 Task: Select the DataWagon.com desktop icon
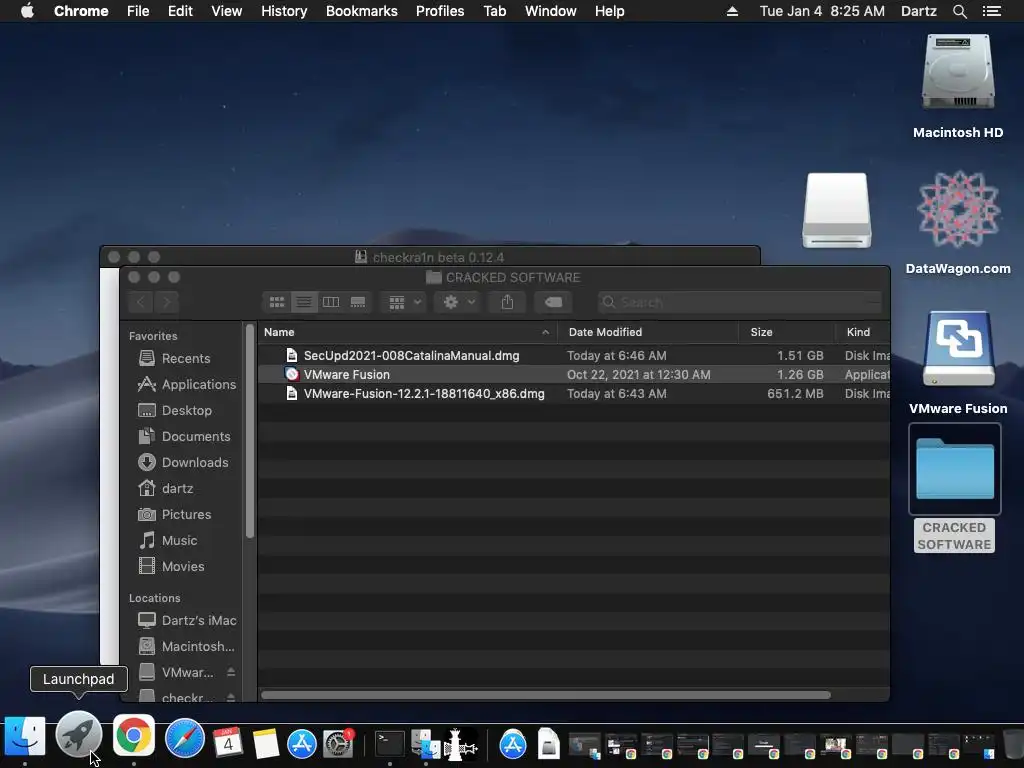click(x=957, y=209)
